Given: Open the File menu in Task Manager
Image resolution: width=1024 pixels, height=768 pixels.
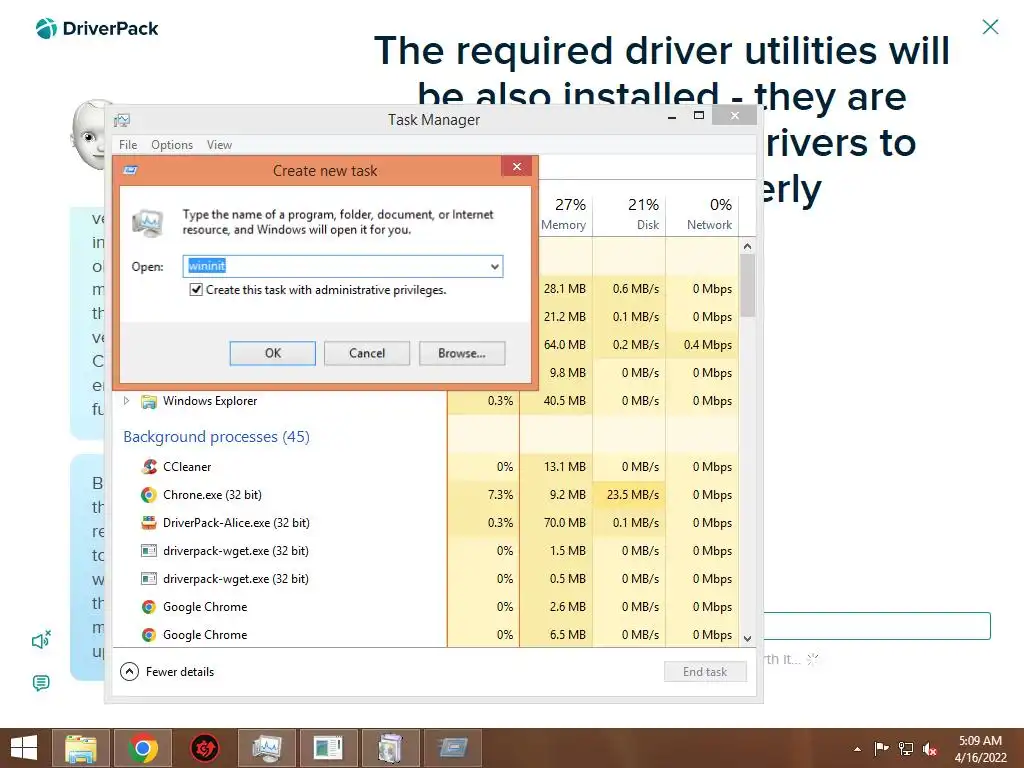Looking at the screenshot, I should coord(128,145).
